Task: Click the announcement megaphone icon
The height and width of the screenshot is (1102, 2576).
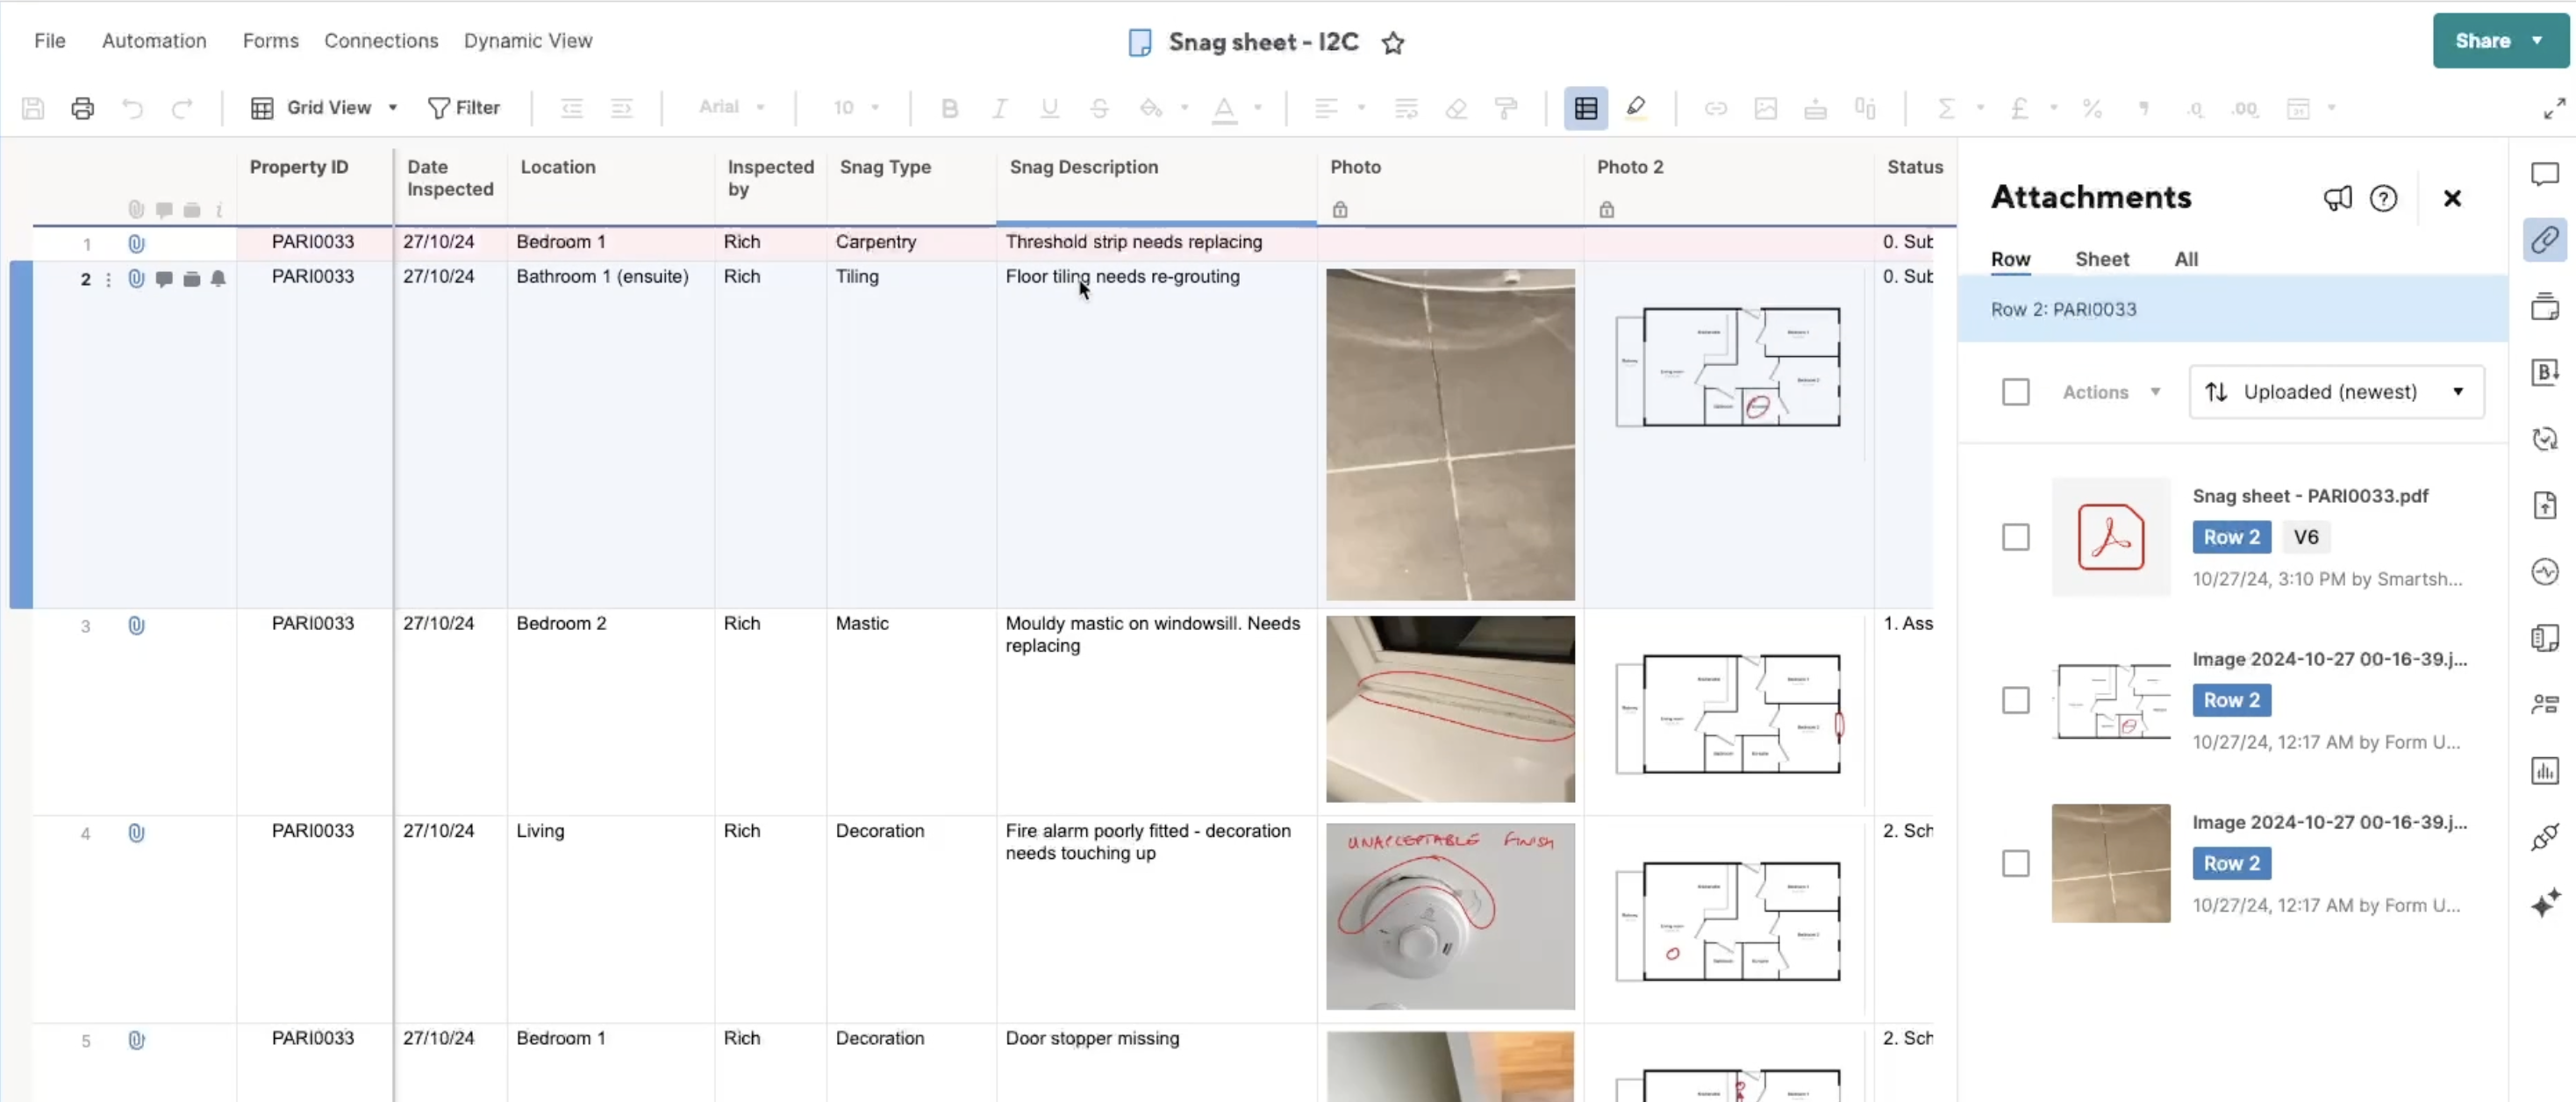Action: click(2337, 198)
